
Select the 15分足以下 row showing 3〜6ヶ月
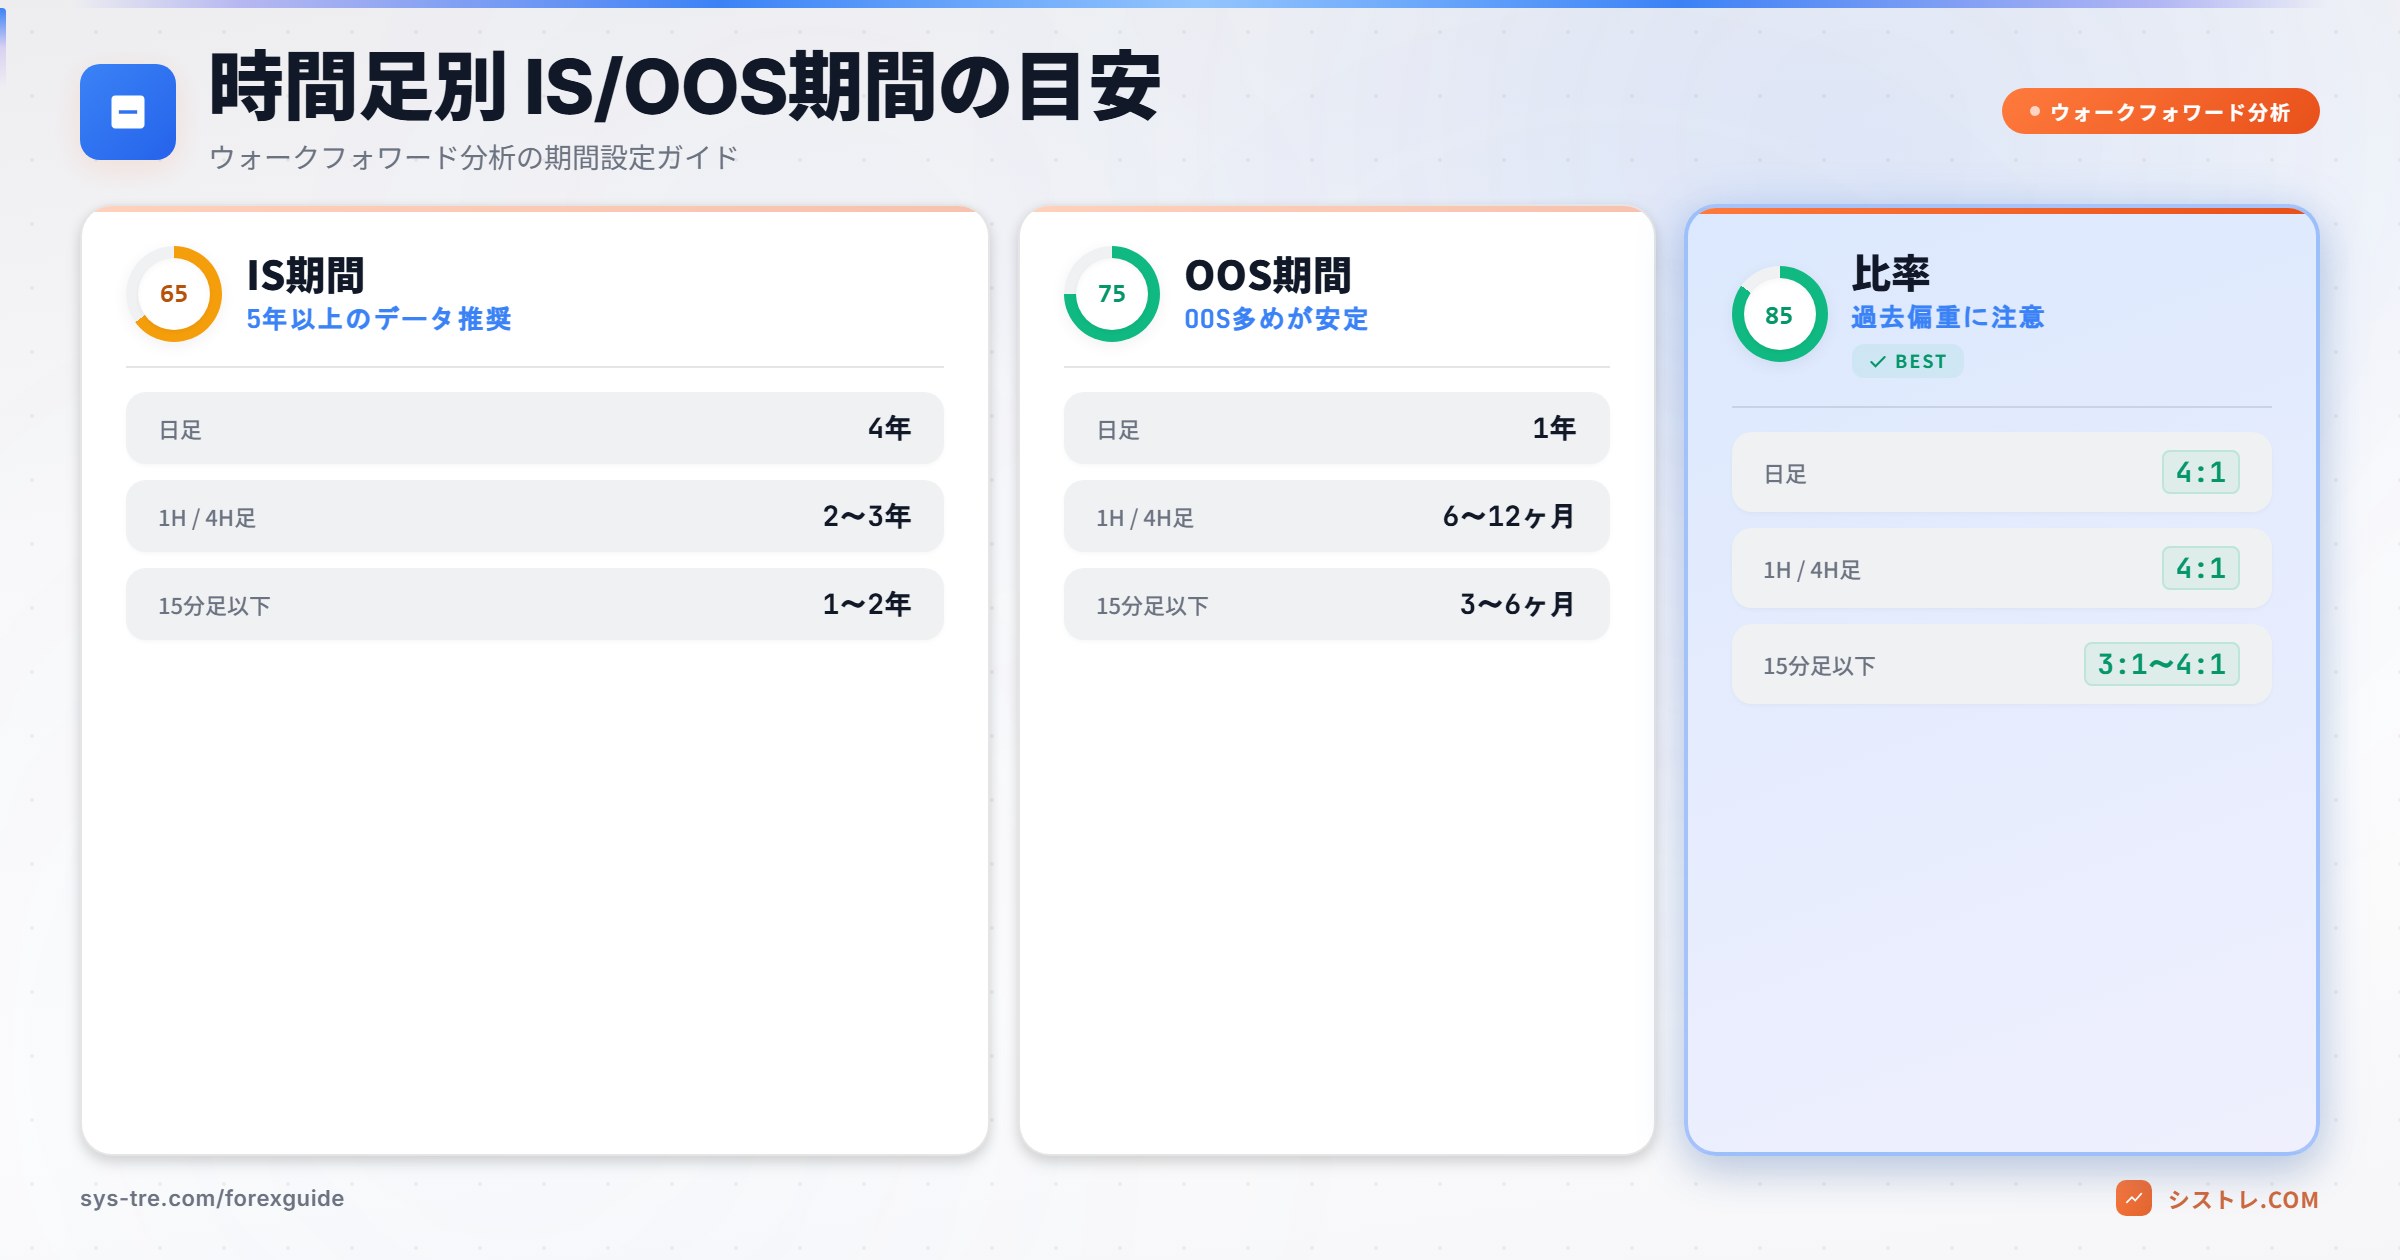(x=1337, y=604)
